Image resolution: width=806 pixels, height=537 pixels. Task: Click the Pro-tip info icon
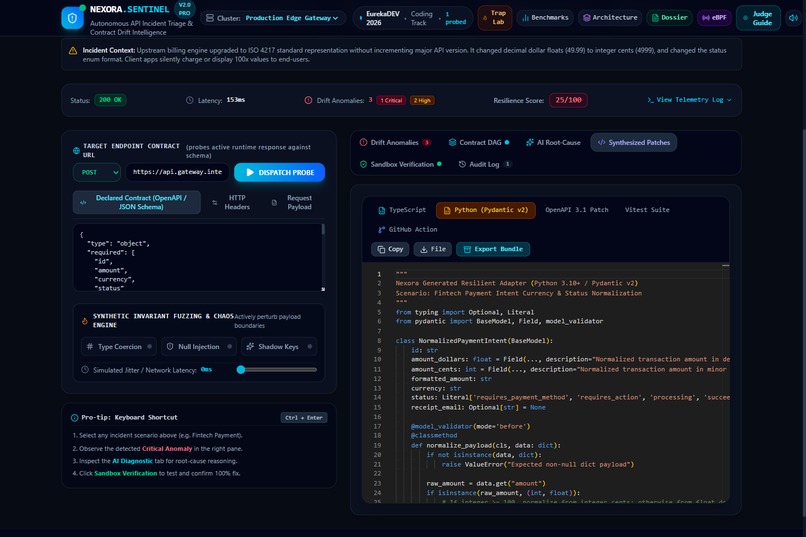[x=75, y=418]
